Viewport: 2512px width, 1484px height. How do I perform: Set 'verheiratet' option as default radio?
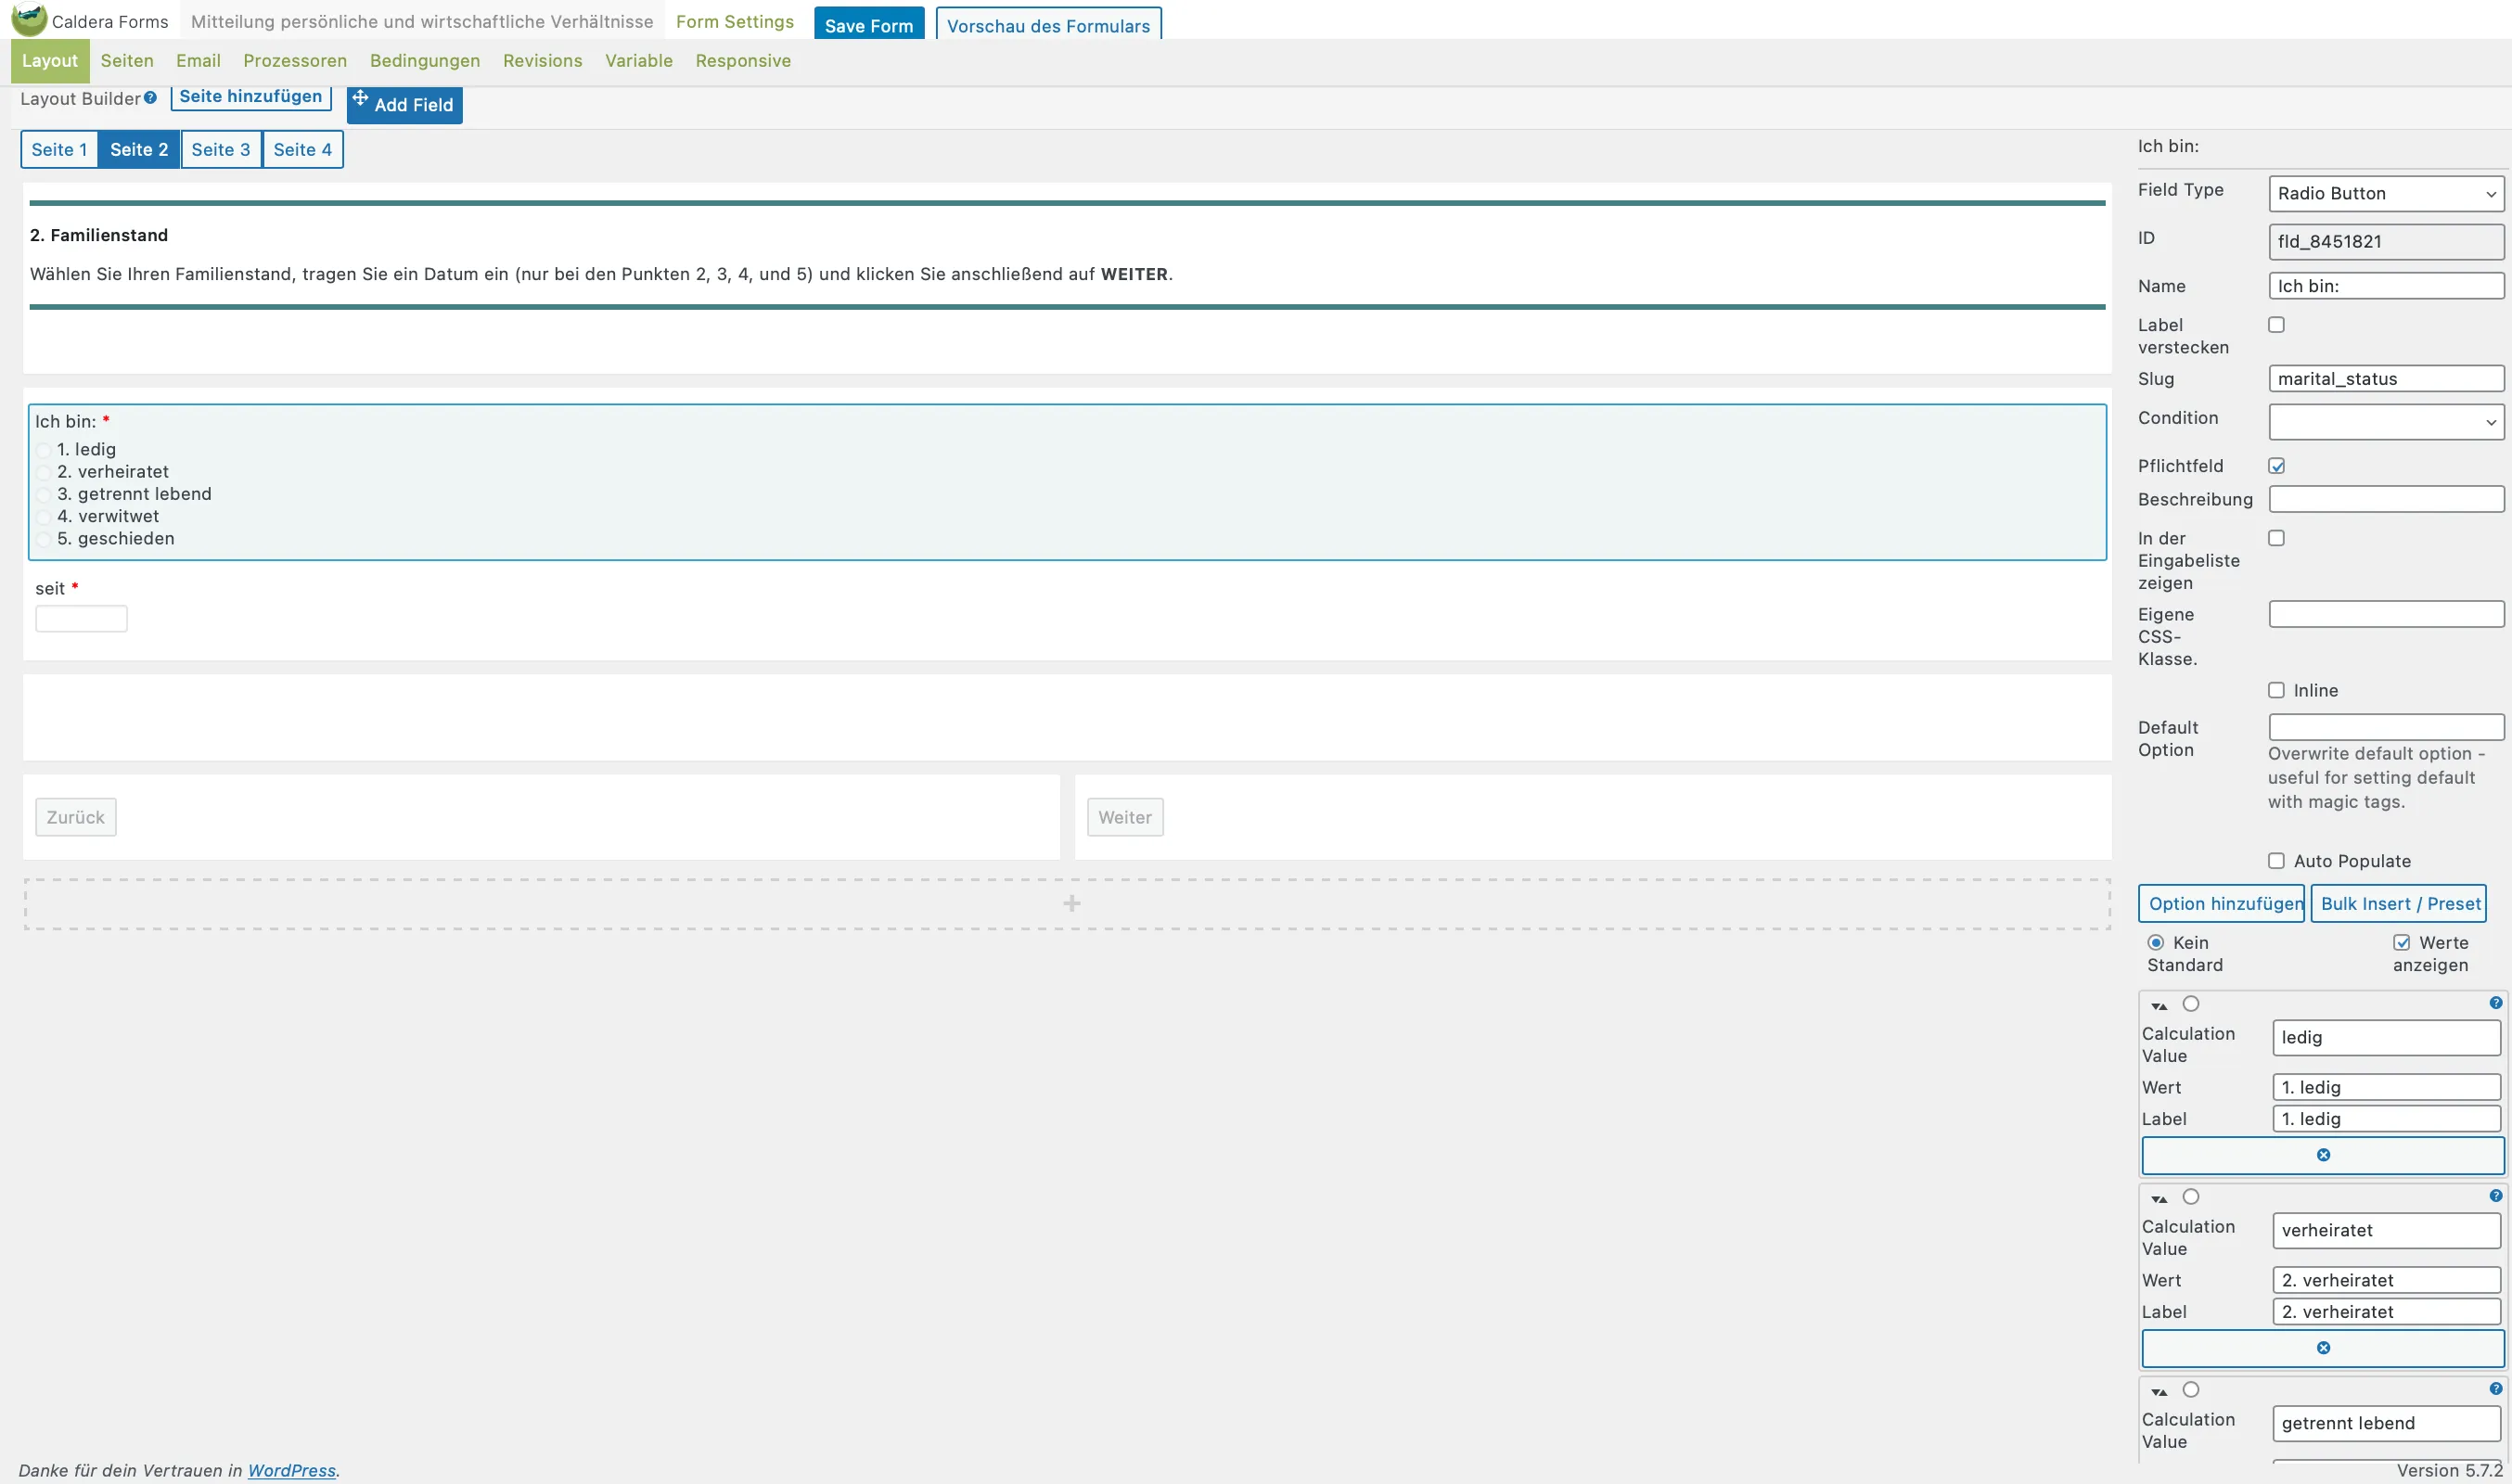pos(2190,1197)
